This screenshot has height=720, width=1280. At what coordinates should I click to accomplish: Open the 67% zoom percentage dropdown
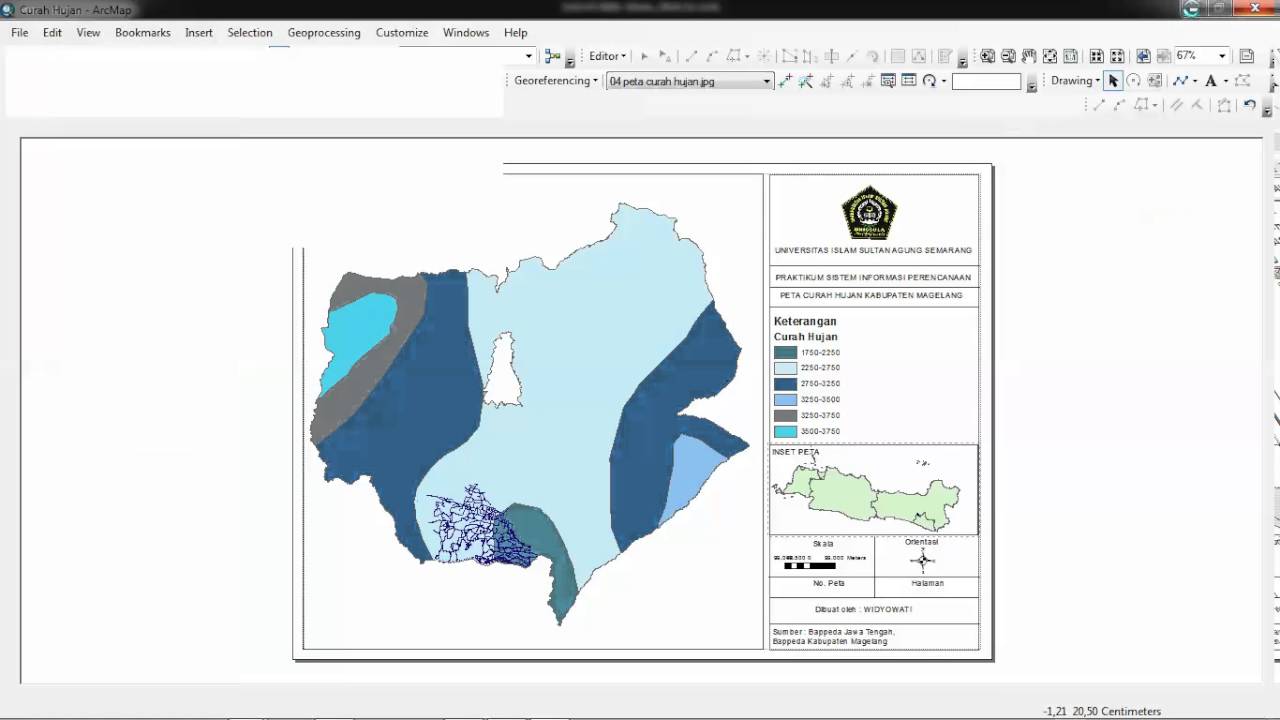[x=1222, y=56]
